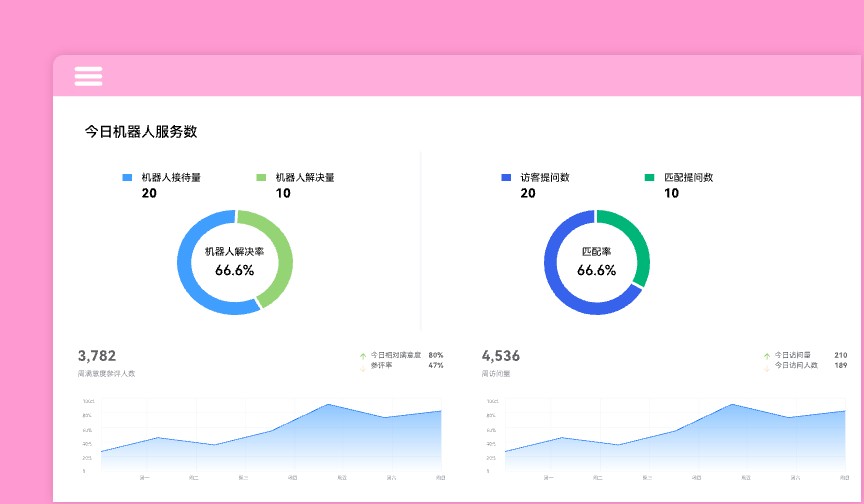This screenshot has width=864, height=504.
Task: Click the 周满意度参评人数 caption
Action: 106,373
